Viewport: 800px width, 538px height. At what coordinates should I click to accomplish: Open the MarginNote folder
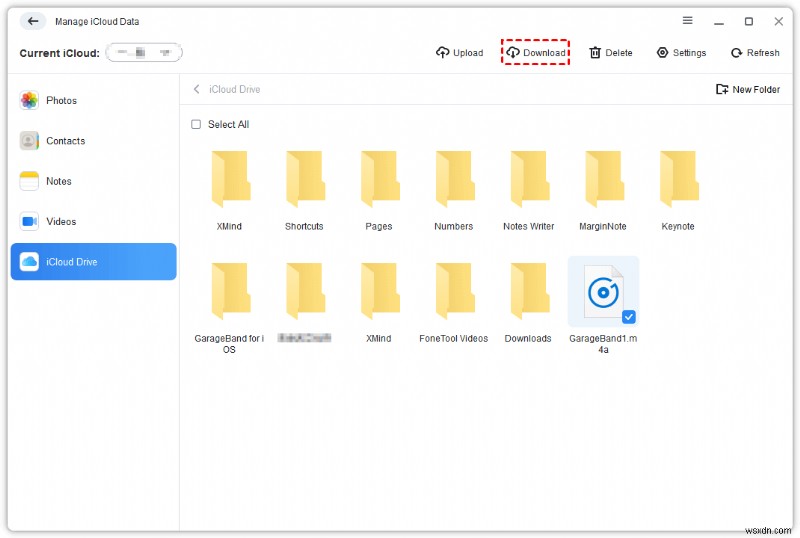(604, 179)
